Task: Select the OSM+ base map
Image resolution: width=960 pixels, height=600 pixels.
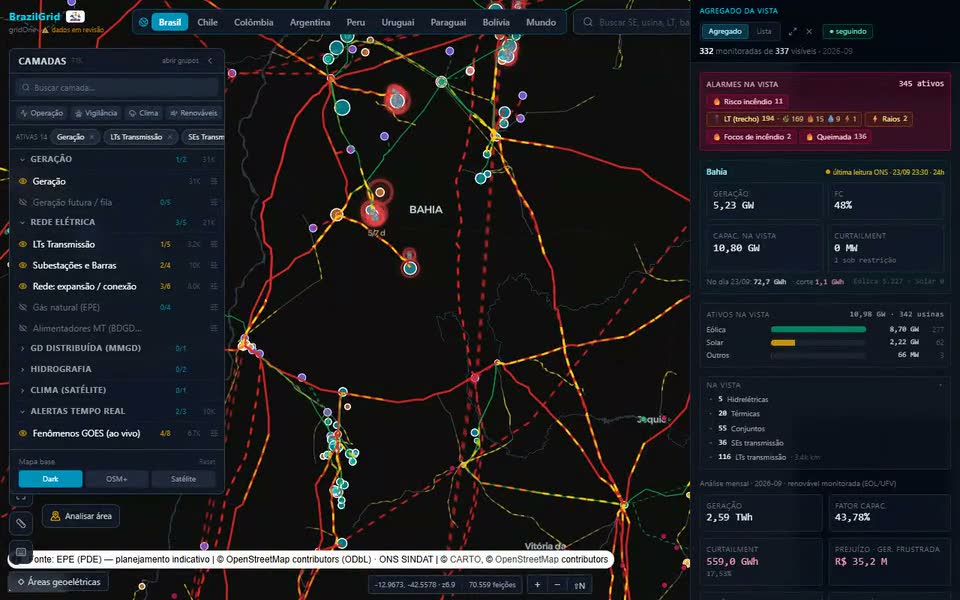Action: click(116, 479)
